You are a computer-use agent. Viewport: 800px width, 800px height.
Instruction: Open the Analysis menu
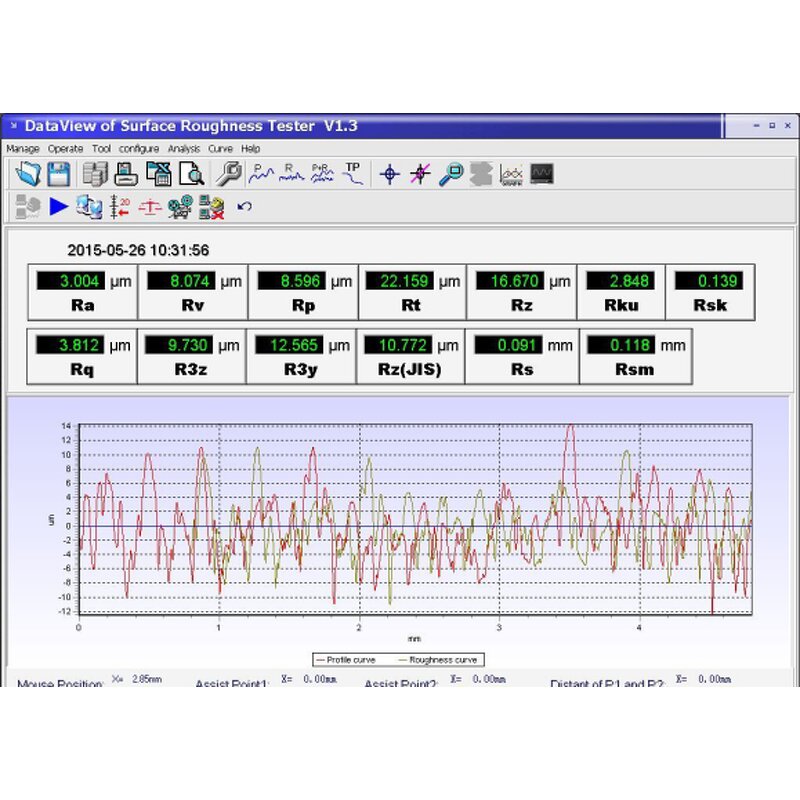tap(184, 148)
